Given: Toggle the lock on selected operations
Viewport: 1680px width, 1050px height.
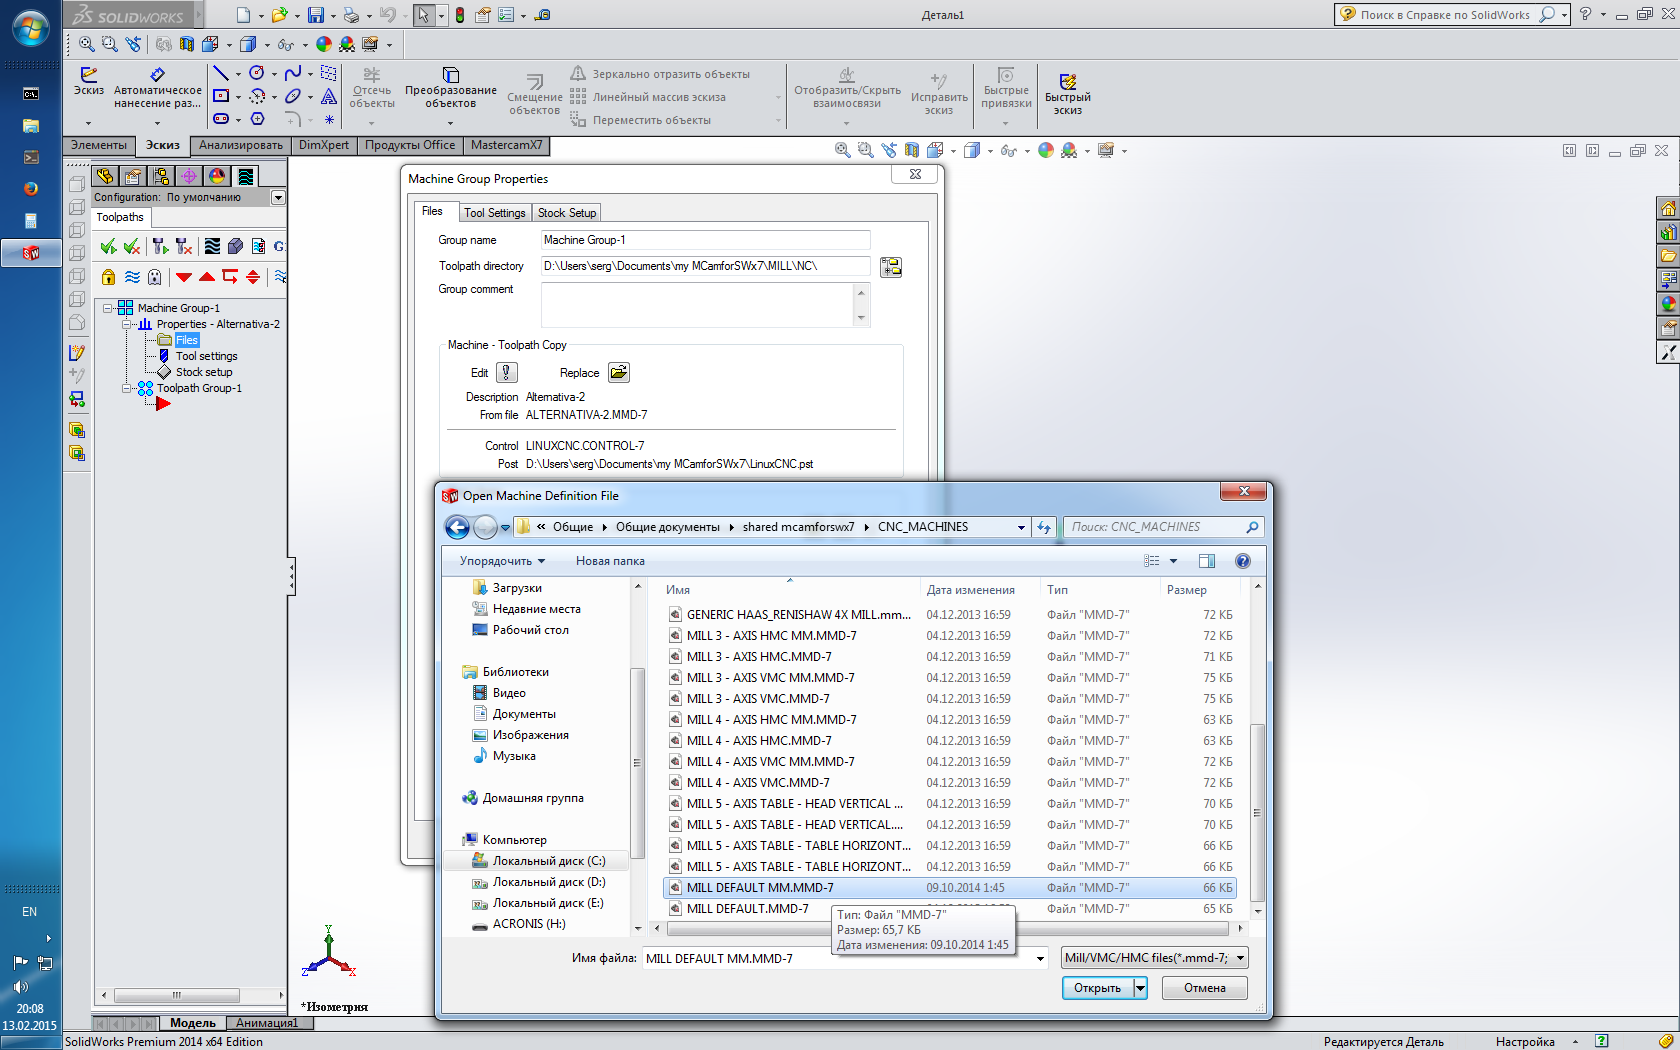Looking at the screenshot, I should point(108,277).
